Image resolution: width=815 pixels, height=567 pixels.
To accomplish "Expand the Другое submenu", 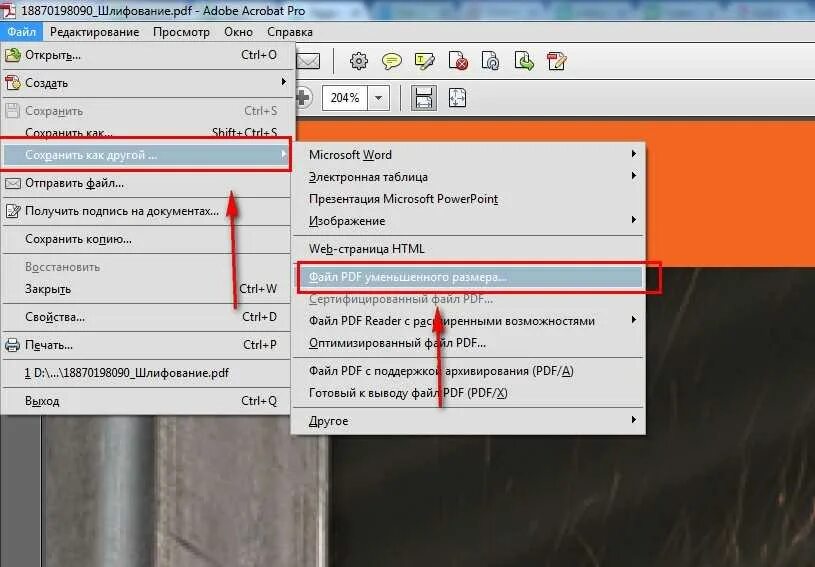I will [x=469, y=421].
